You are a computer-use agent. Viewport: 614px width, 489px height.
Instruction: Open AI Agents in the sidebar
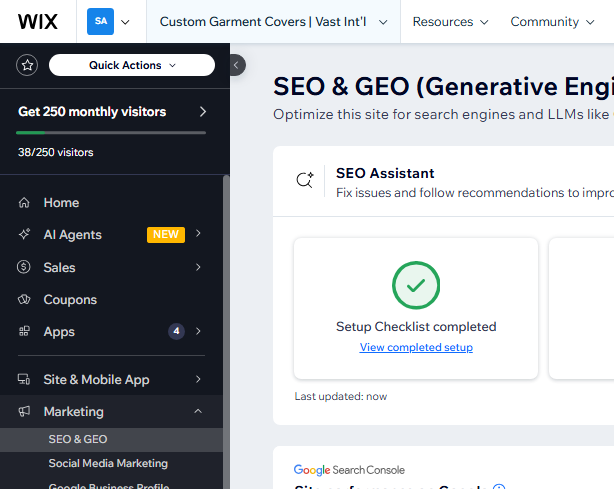coord(111,235)
